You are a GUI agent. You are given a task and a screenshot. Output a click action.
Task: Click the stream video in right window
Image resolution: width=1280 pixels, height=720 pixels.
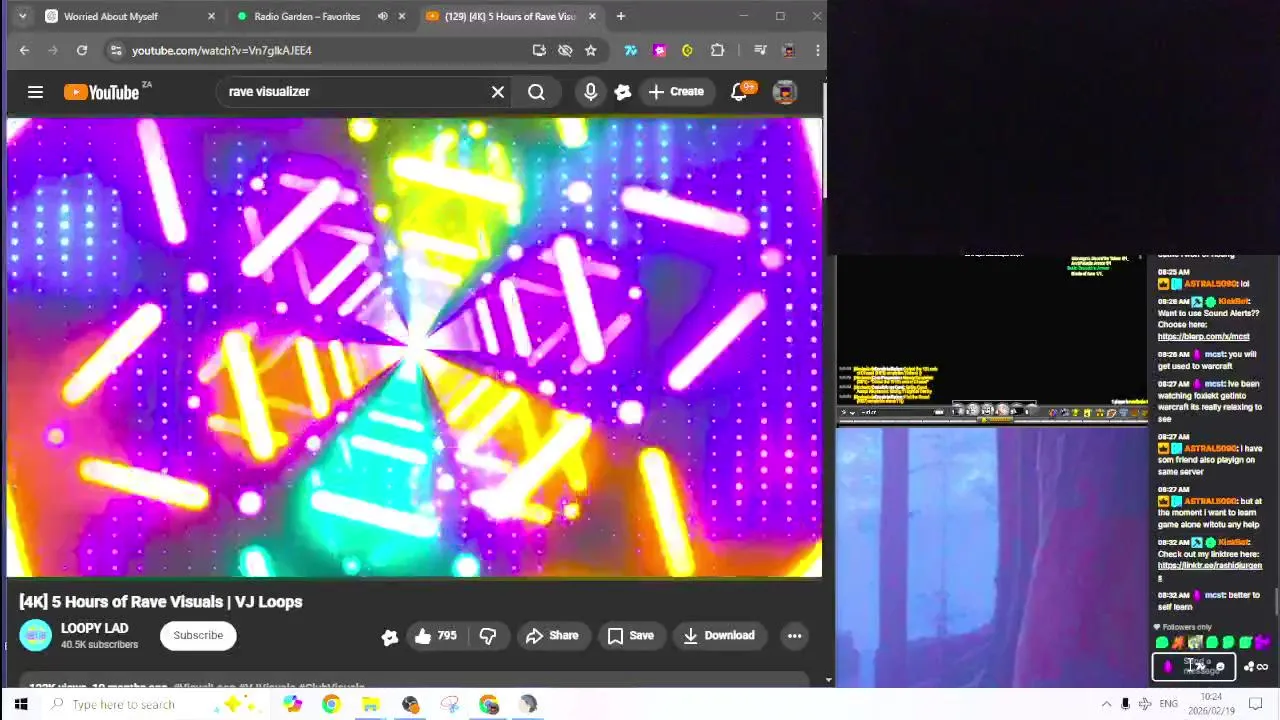(992, 557)
